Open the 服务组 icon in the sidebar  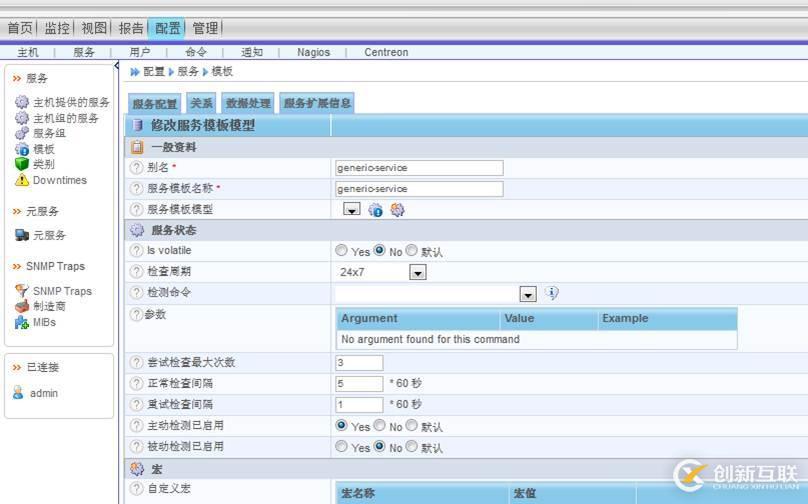[22, 133]
